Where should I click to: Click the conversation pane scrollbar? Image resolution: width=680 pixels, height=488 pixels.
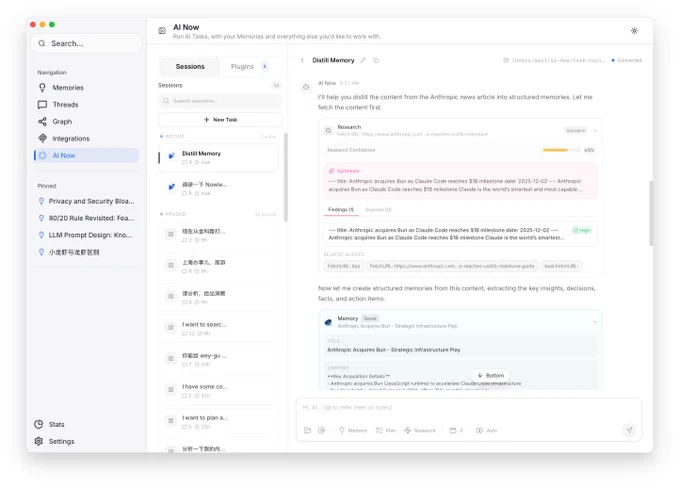pos(651,213)
